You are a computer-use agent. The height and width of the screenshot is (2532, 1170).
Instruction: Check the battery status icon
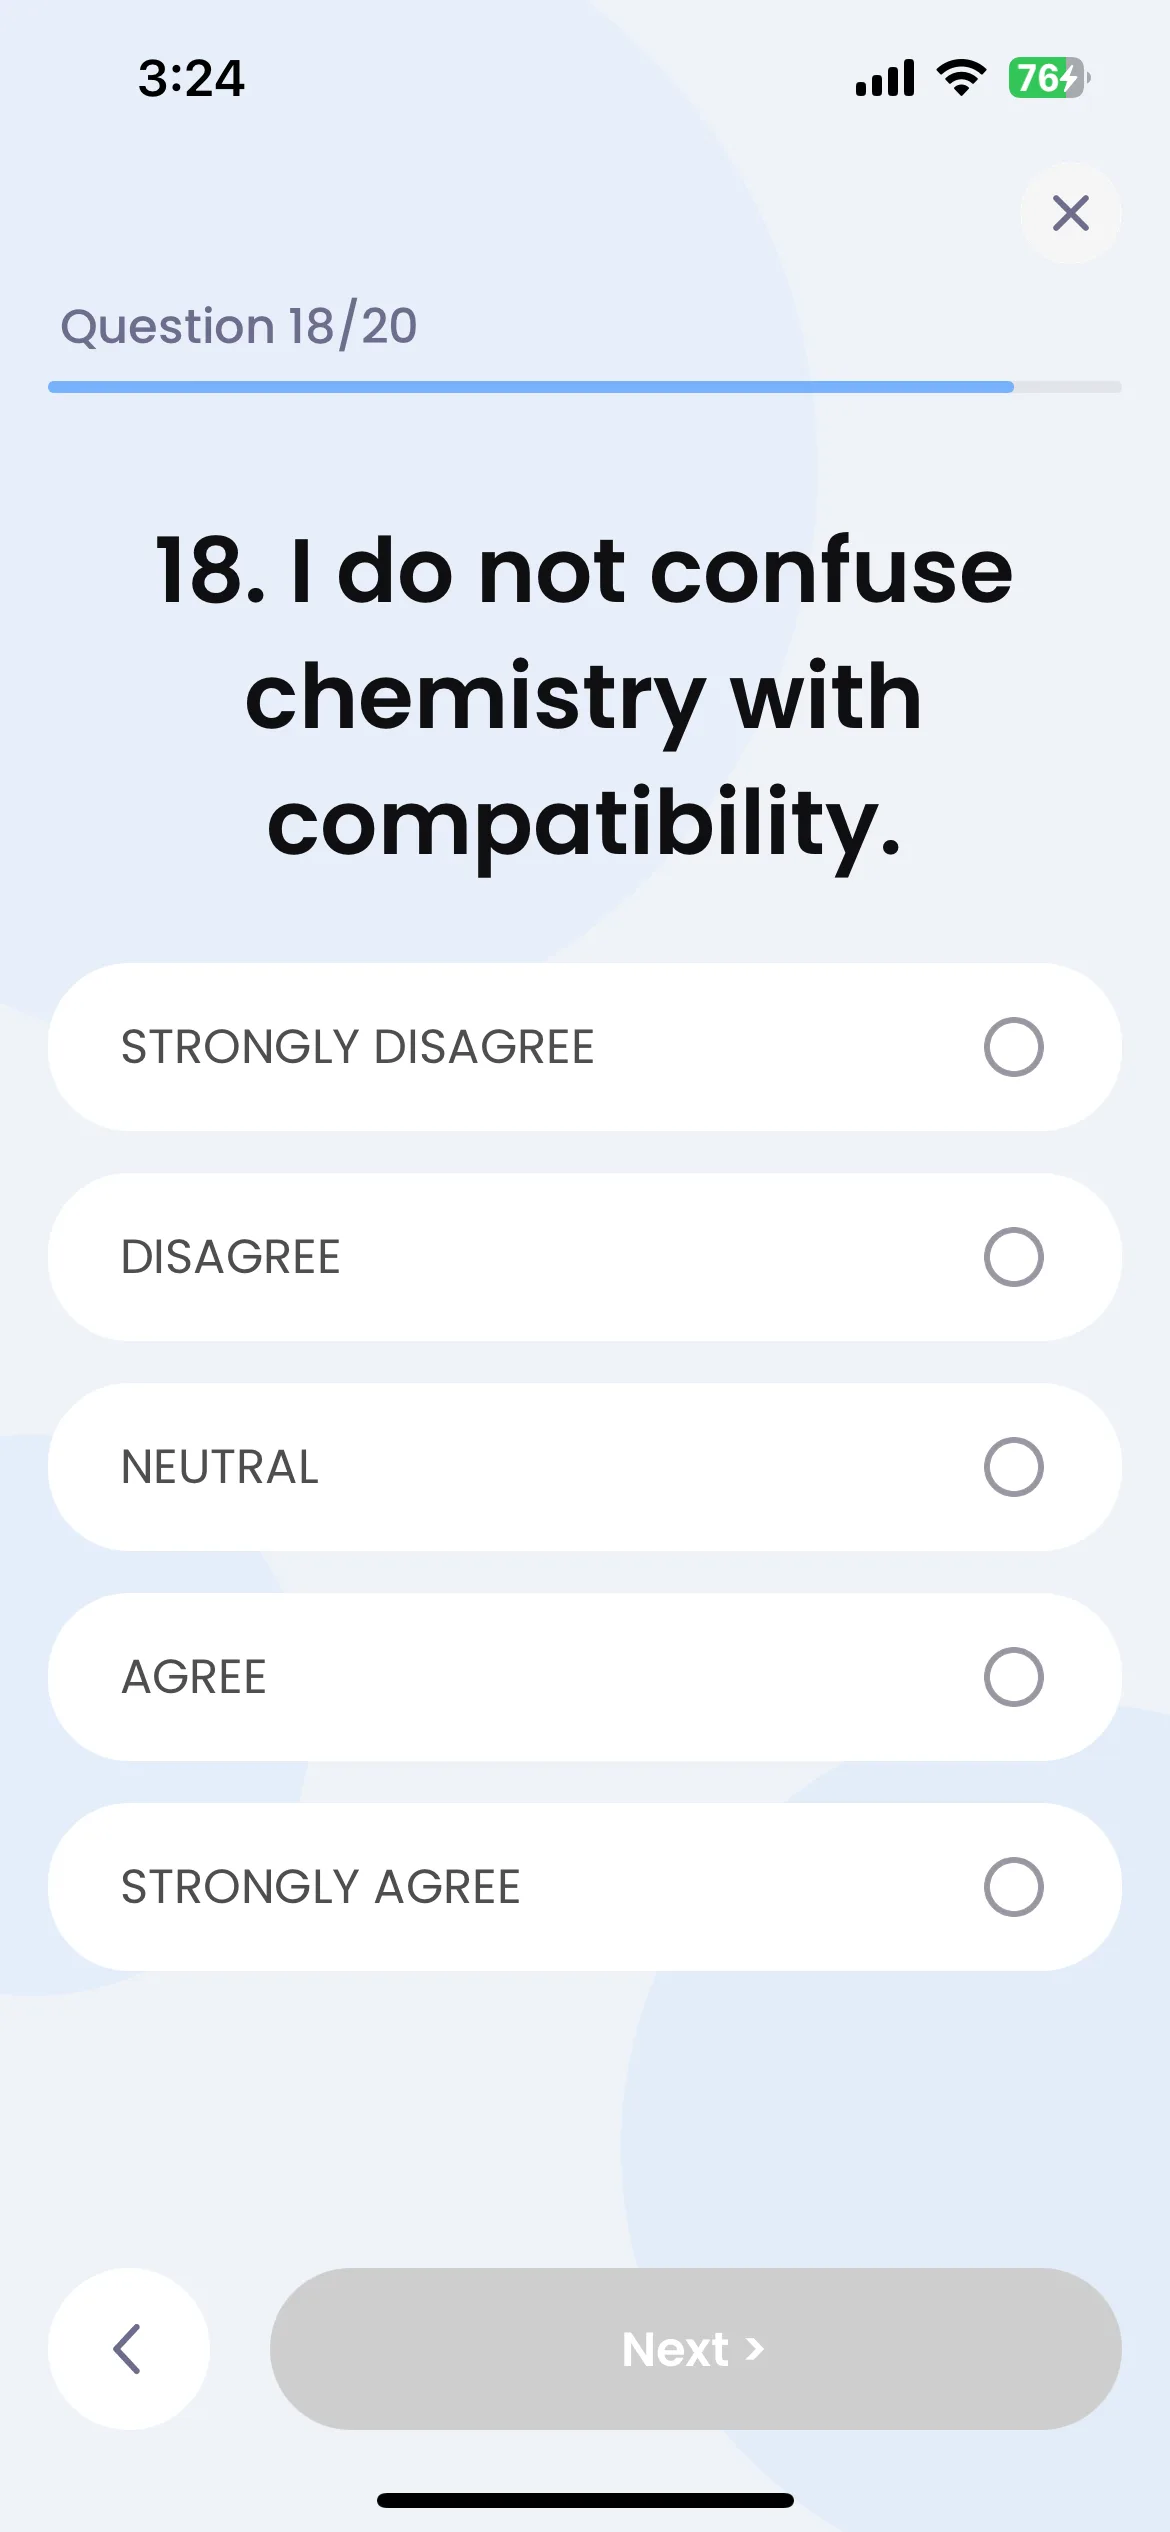[x=1048, y=78]
